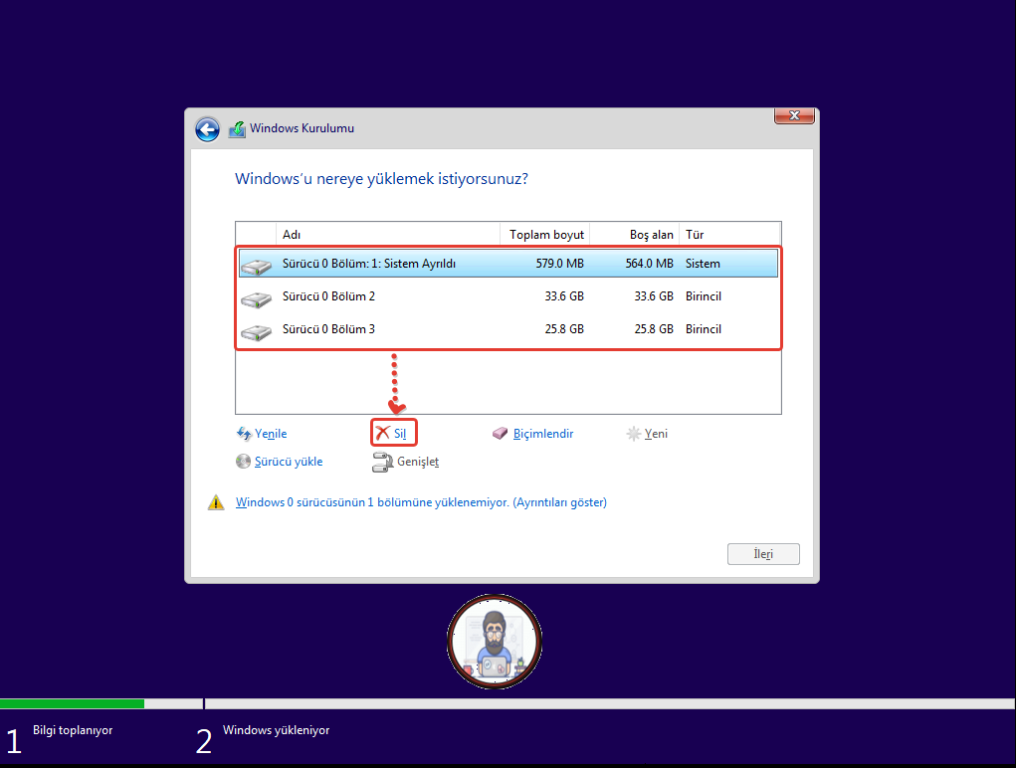Sort partitions by Adı column header
The image size is (1016, 768).
pyautogui.click(x=388, y=235)
